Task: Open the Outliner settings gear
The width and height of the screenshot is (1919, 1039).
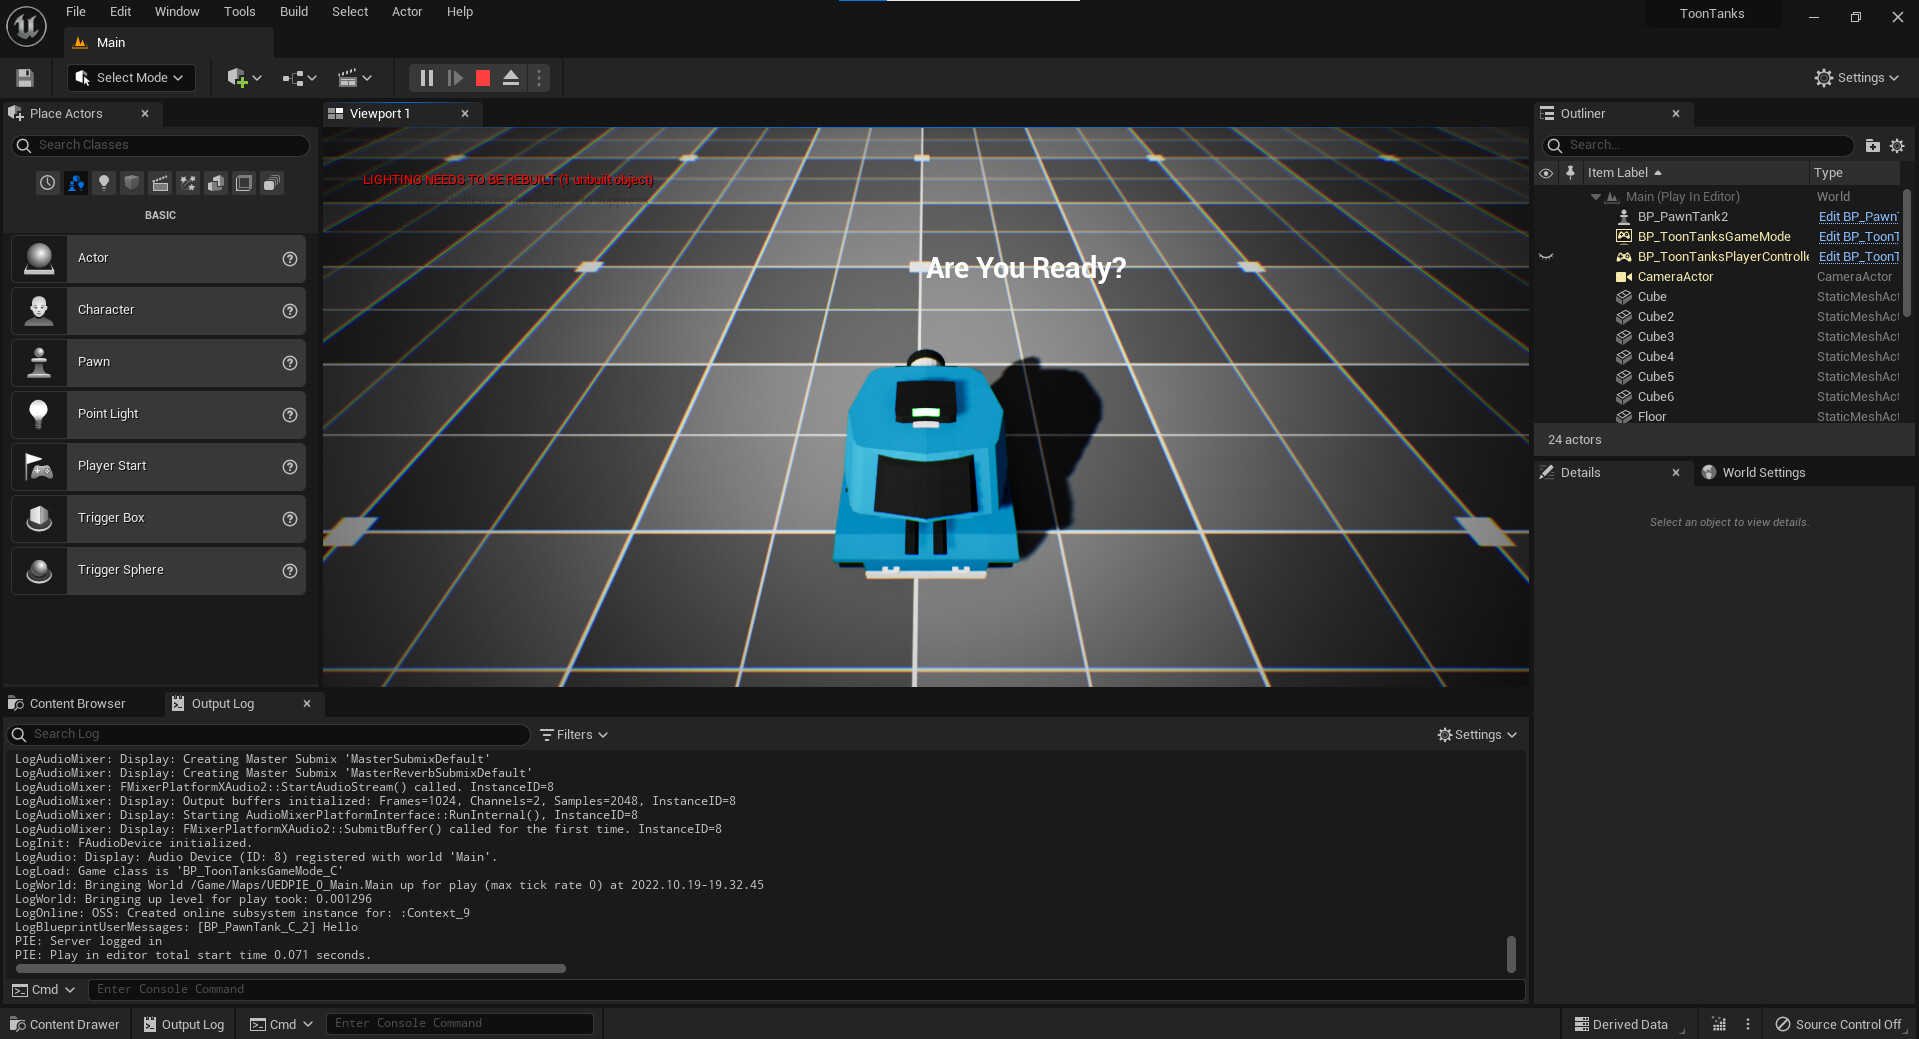Action: tap(1897, 146)
